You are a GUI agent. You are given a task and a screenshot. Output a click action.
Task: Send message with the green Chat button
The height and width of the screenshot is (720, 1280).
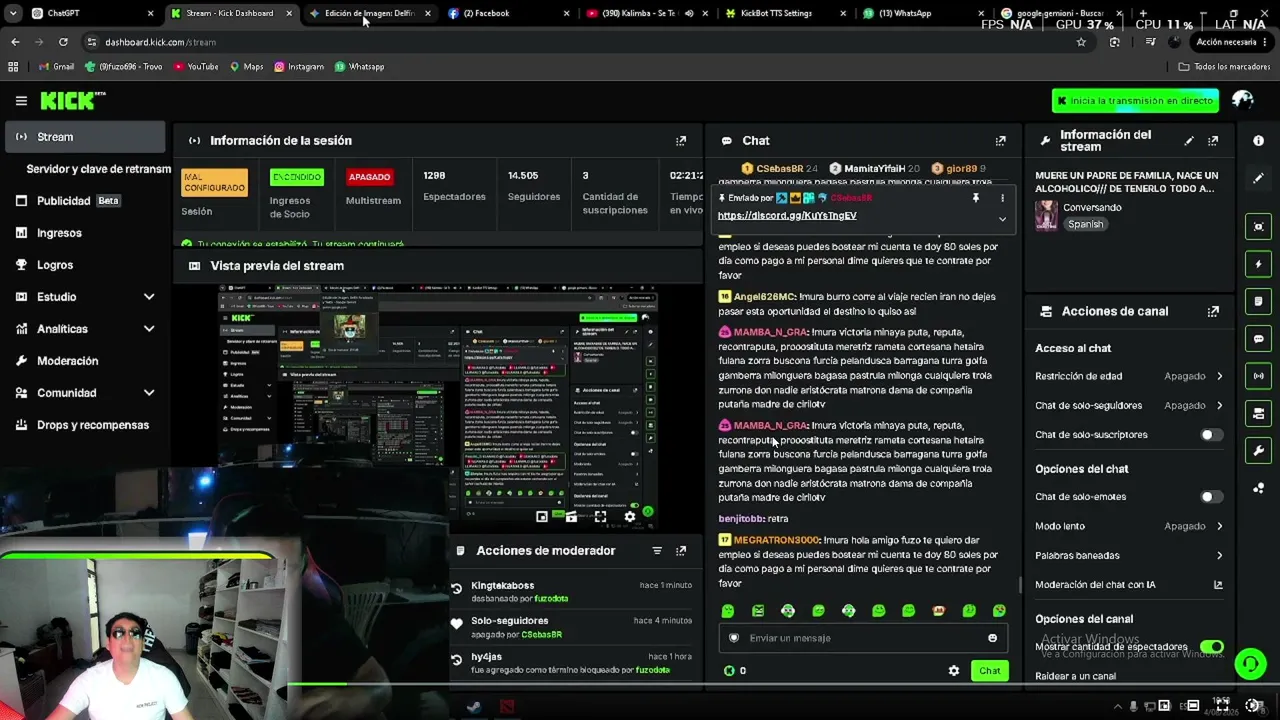[x=989, y=671]
